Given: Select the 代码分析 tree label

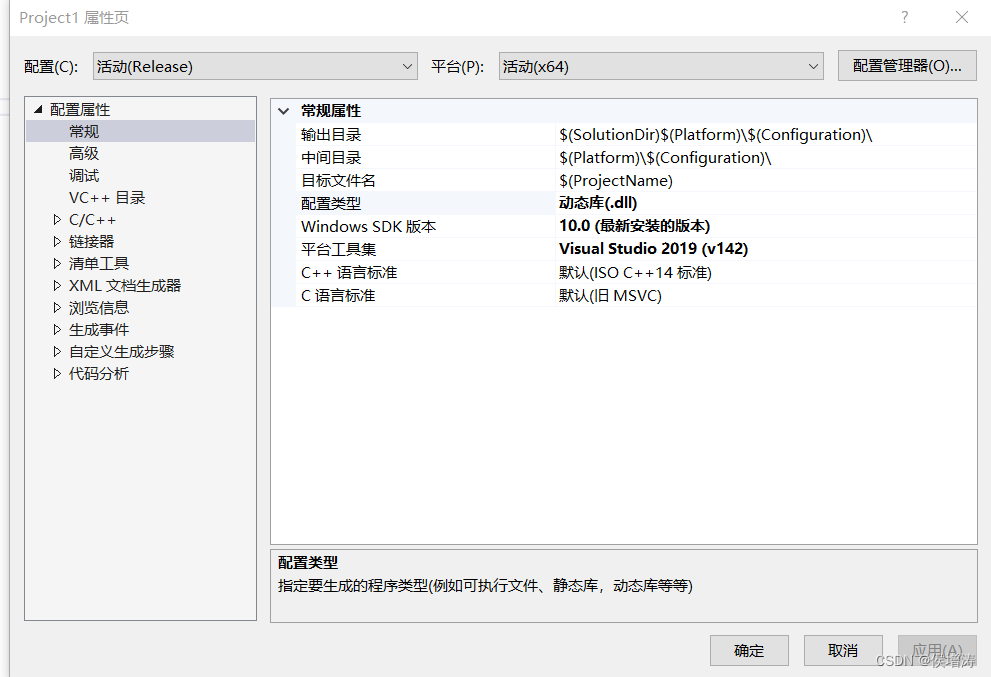Looking at the screenshot, I should [x=99, y=374].
